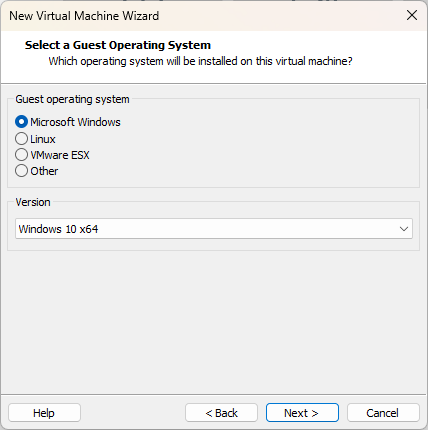Click the Select a Guest Operating System heading
Screen dimensions: 428x430
click(118, 45)
